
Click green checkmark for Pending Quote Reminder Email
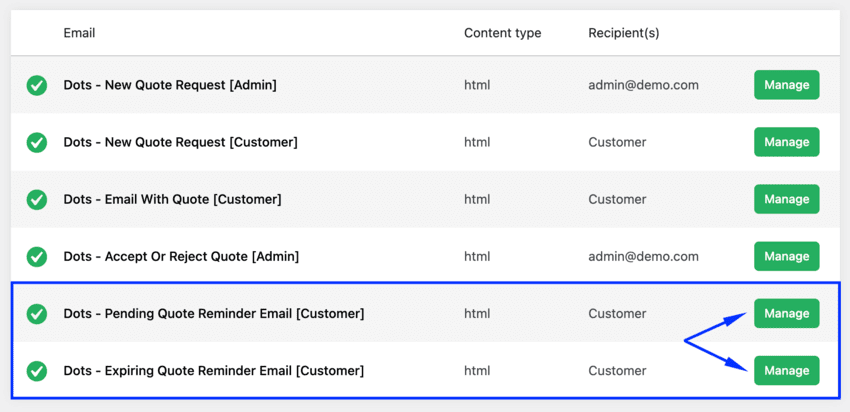tap(37, 313)
